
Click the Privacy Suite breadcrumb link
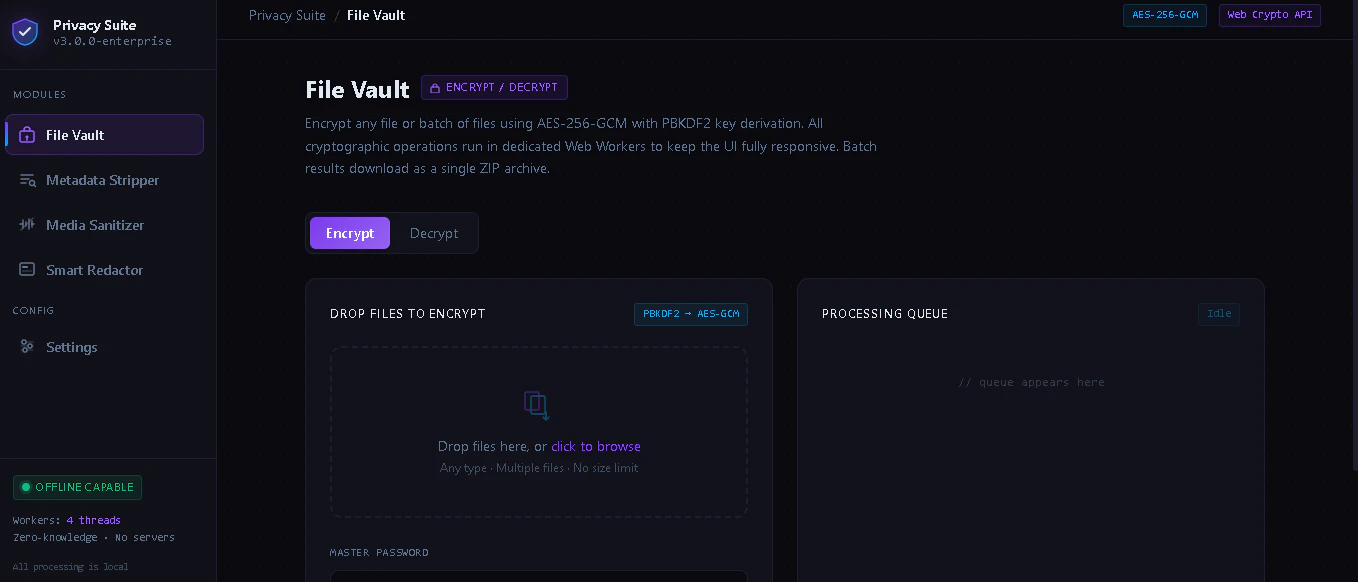click(287, 15)
